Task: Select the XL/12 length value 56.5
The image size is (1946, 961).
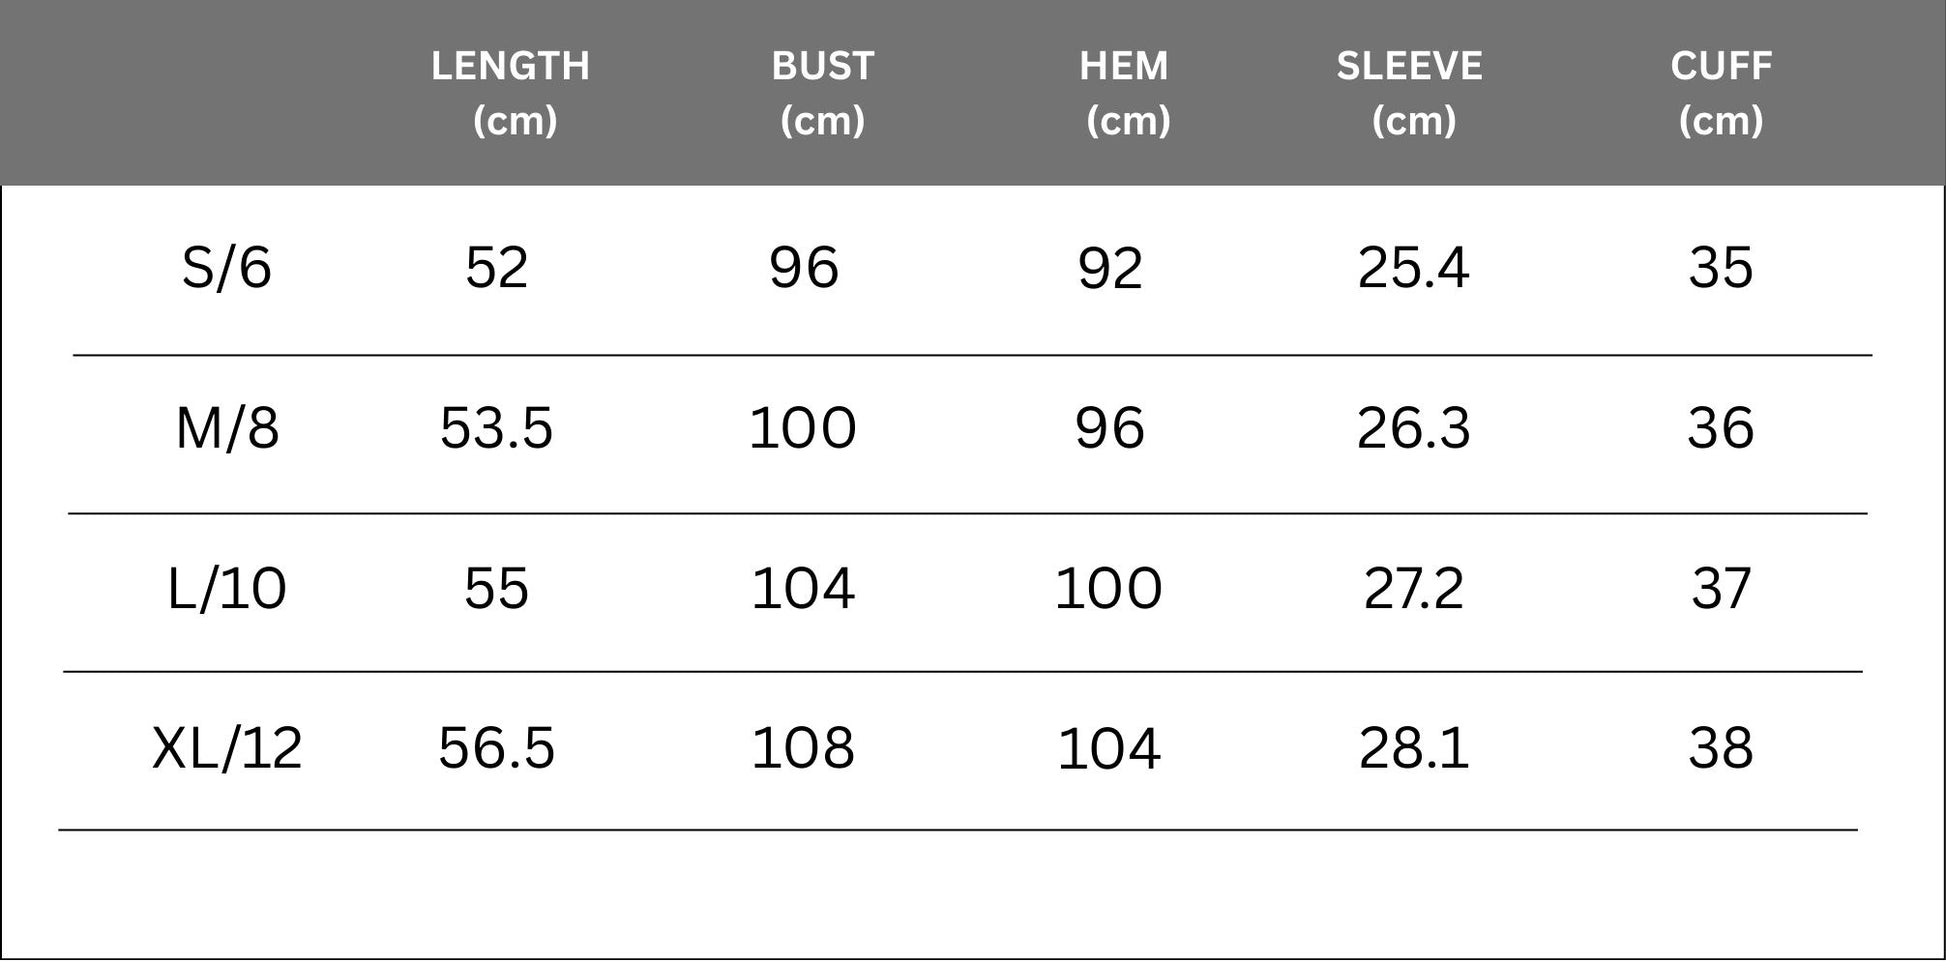Action: point(497,748)
